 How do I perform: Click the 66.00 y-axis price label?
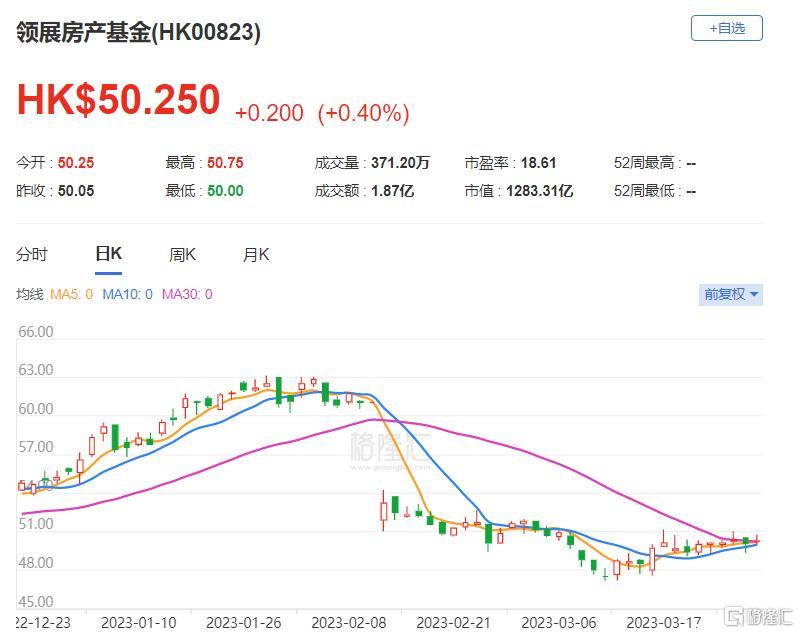[36, 332]
